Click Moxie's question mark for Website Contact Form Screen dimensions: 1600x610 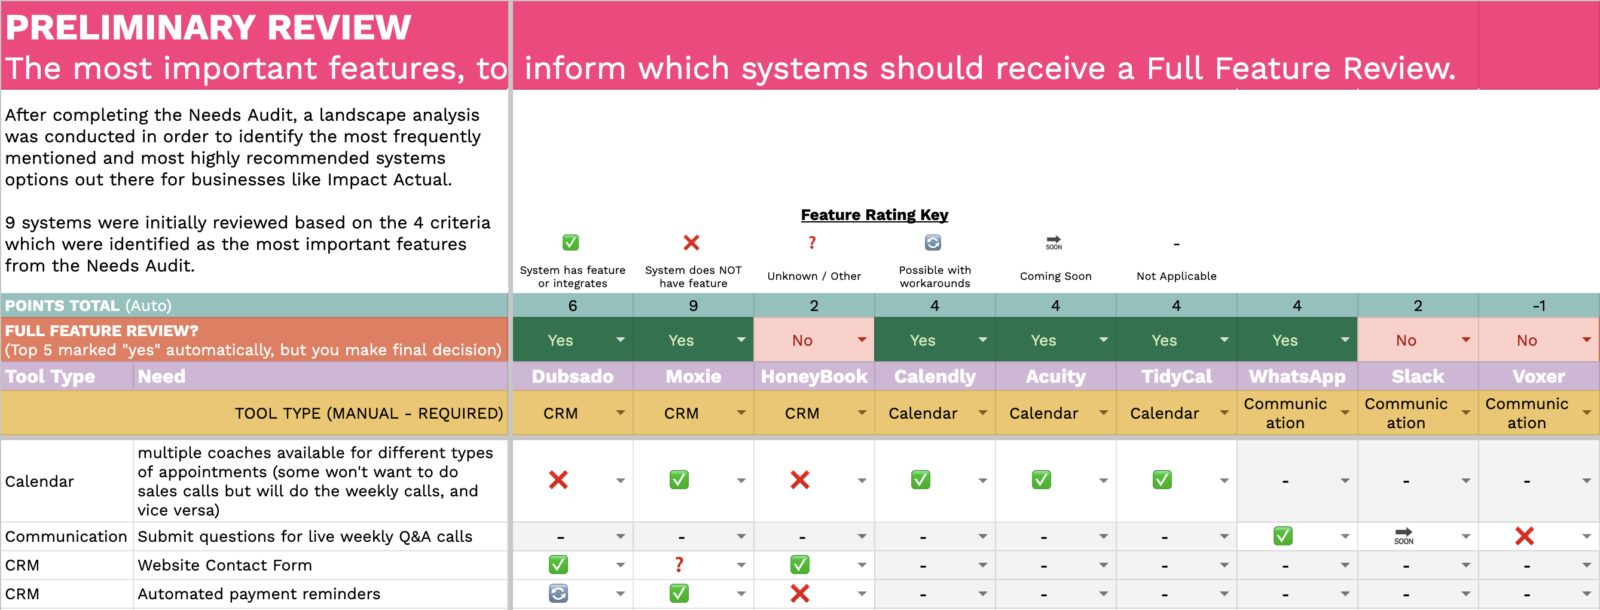(679, 565)
